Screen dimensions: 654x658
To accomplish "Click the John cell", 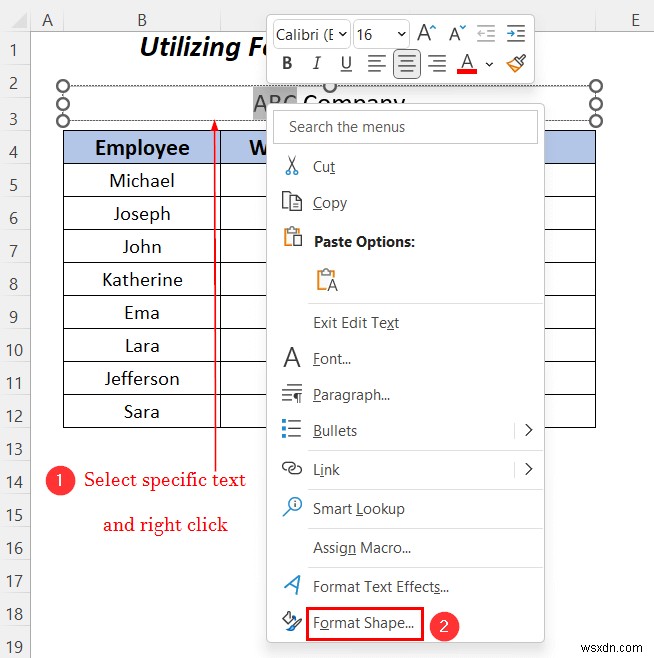I will [142, 246].
